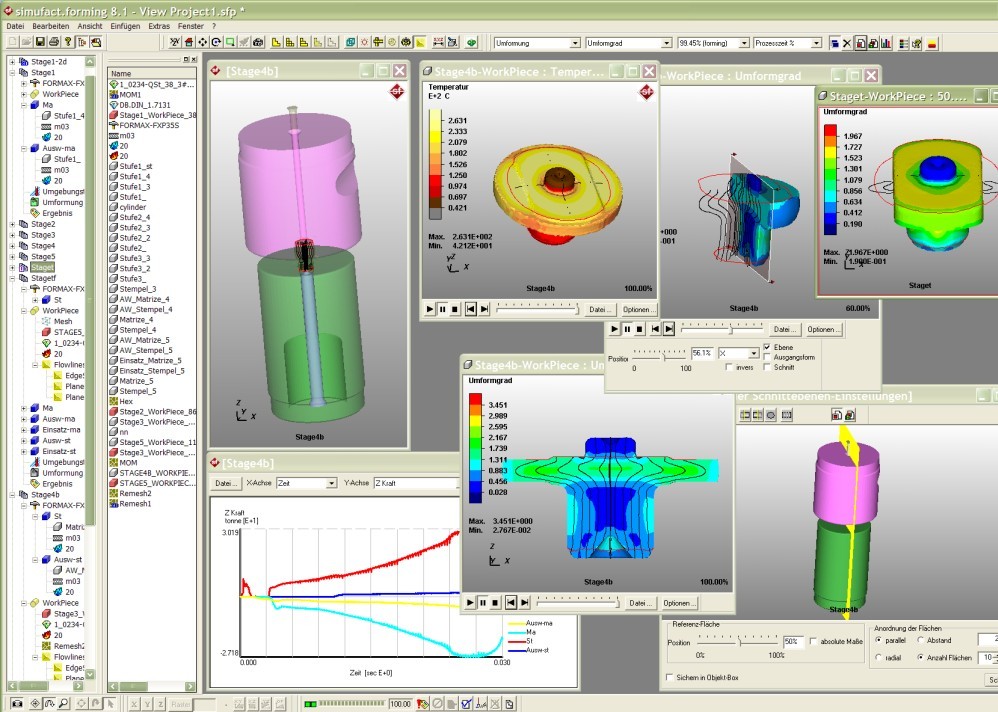
Task: Click the X axis button in bottom bar
Action: (x=134, y=704)
